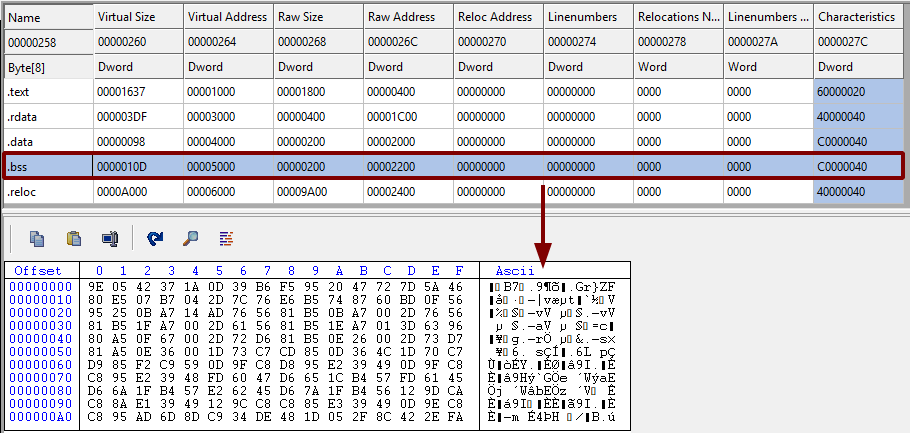Click .reloc Virtual Size value 0000A000
The image size is (910, 433).
click(x=125, y=191)
